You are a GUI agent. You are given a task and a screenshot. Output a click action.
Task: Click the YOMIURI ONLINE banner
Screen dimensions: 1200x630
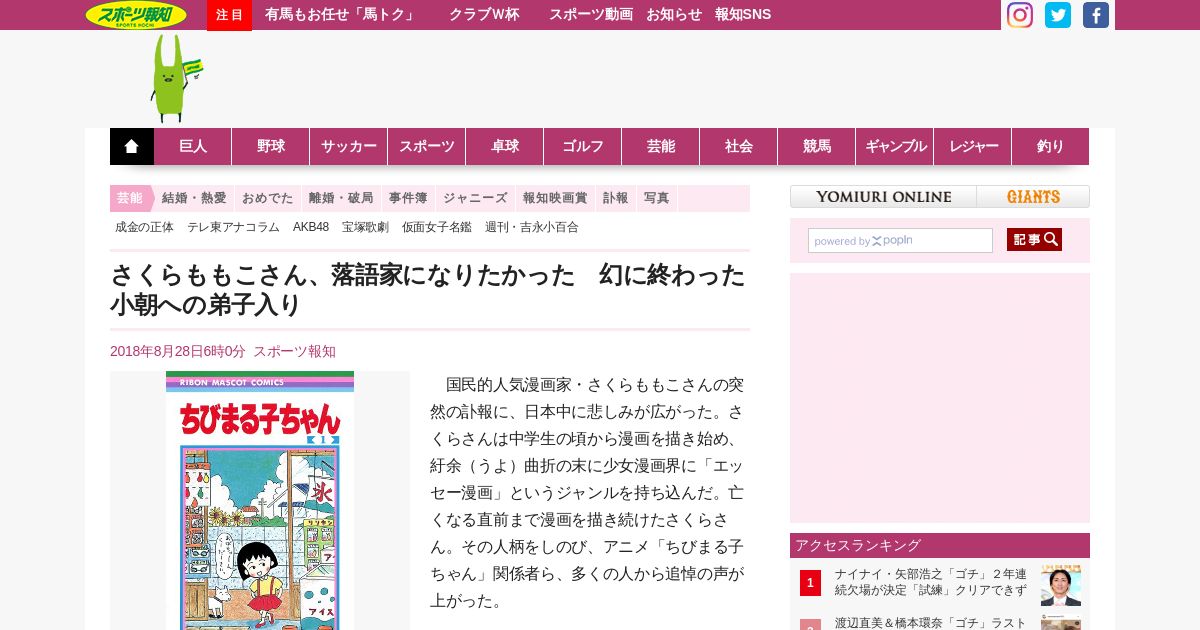click(x=883, y=197)
